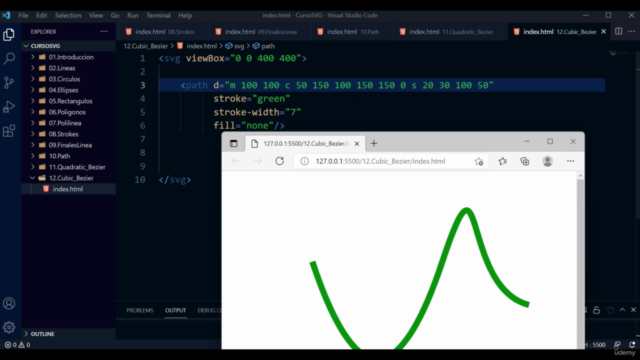Expand the 08.Strokes folder

pyautogui.click(x=33, y=134)
